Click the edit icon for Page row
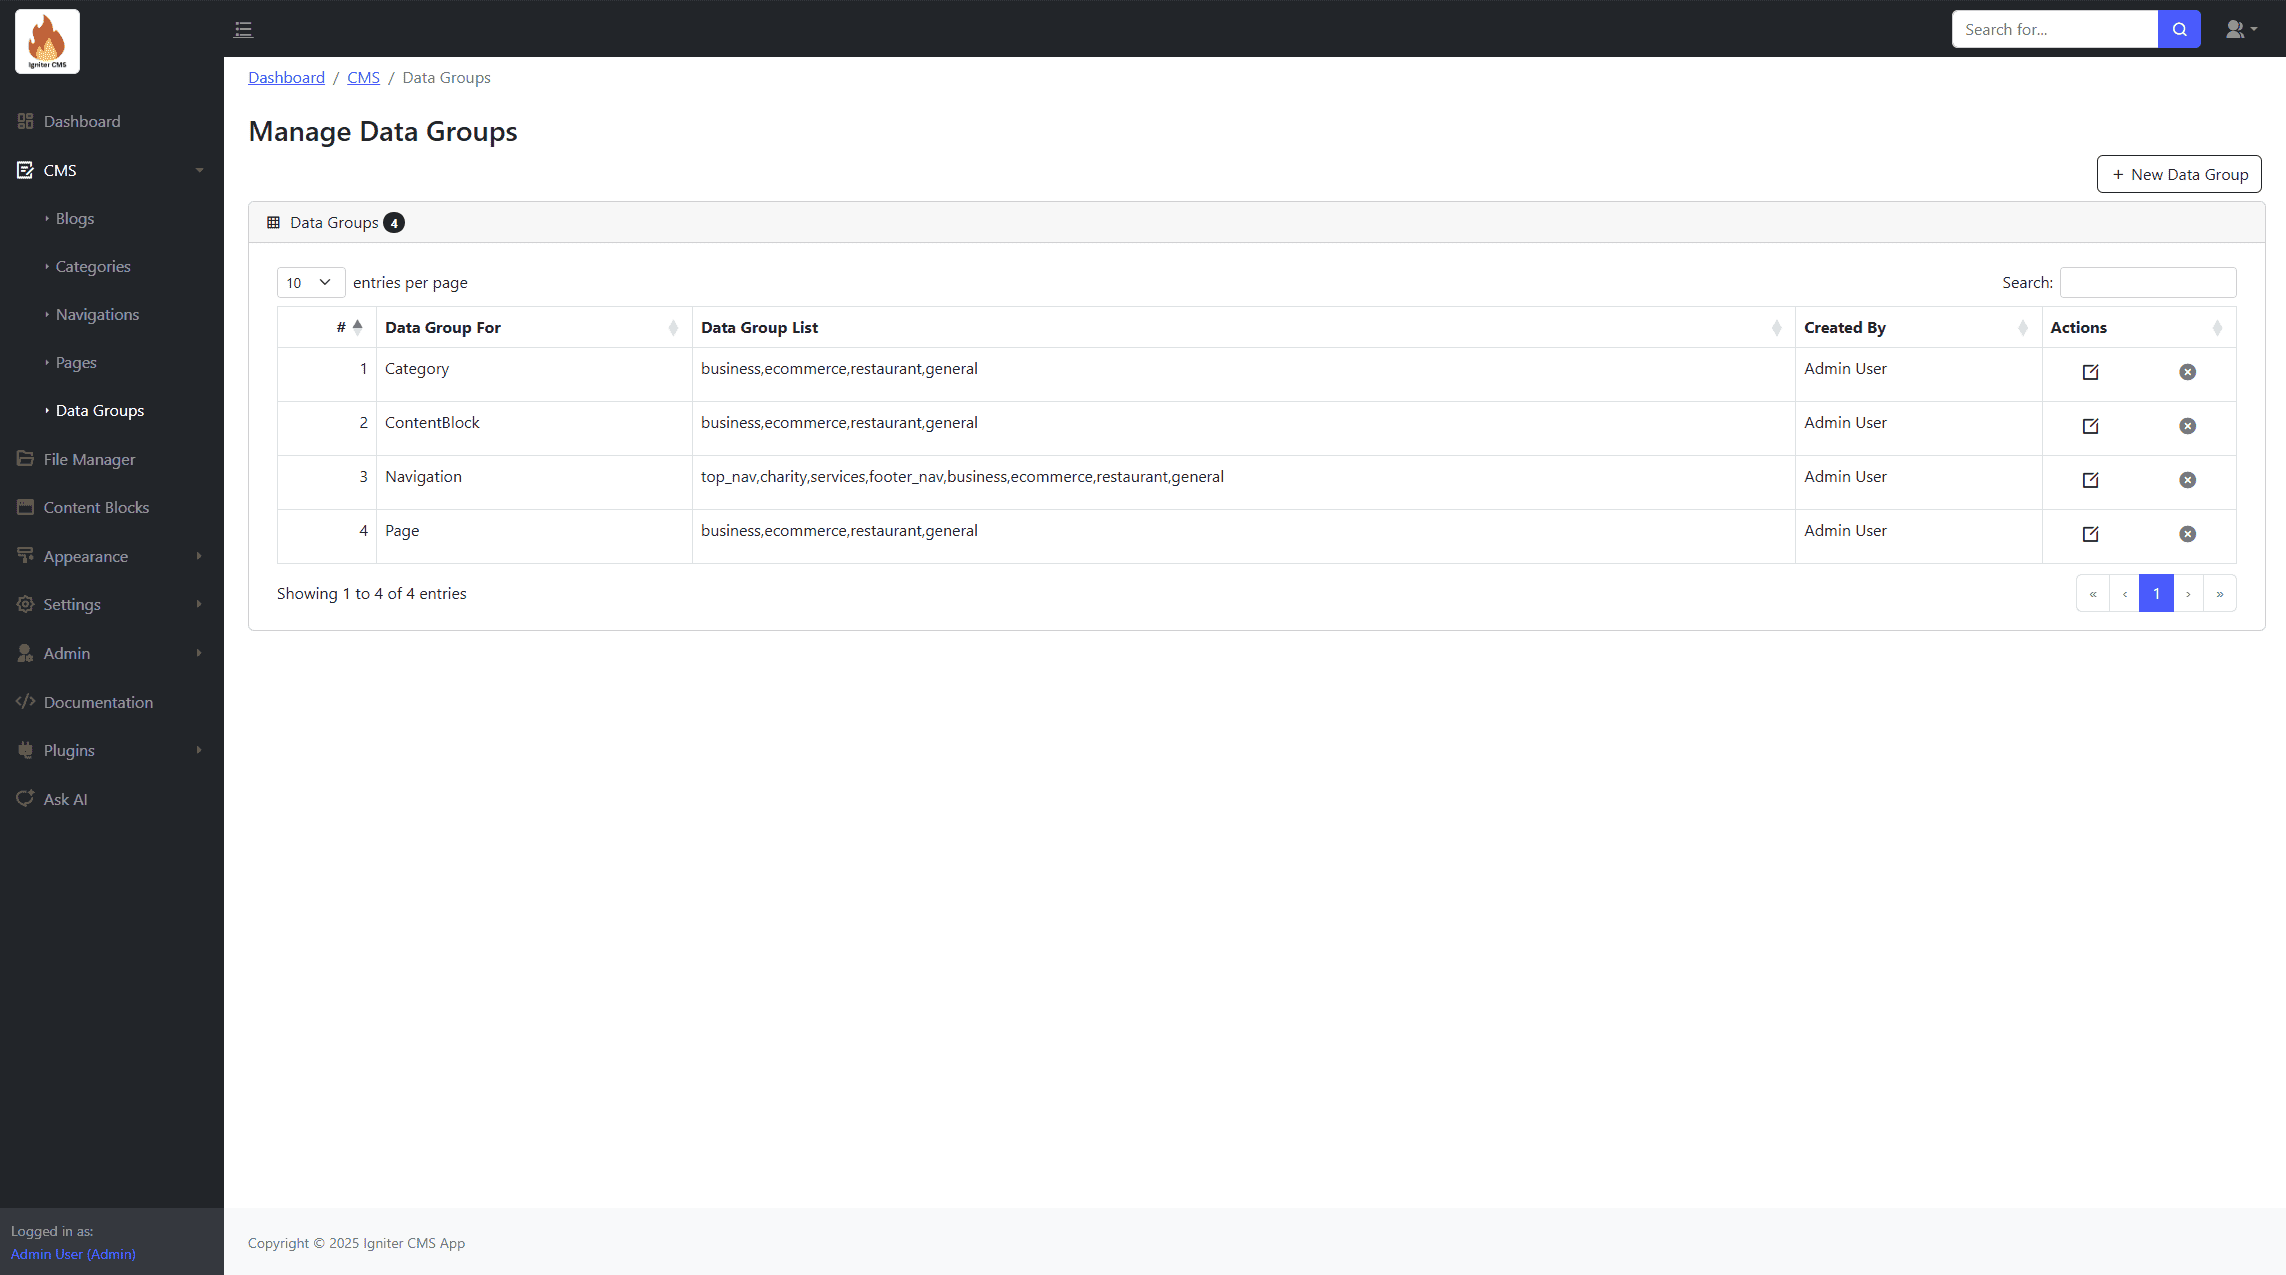This screenshot has height=1275, width=2286. [2090, 534]
